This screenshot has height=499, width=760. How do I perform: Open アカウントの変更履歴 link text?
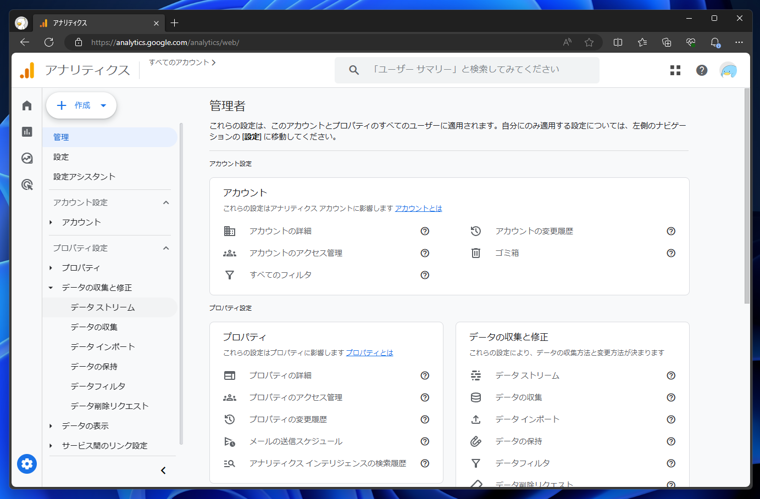coord(534,231)
